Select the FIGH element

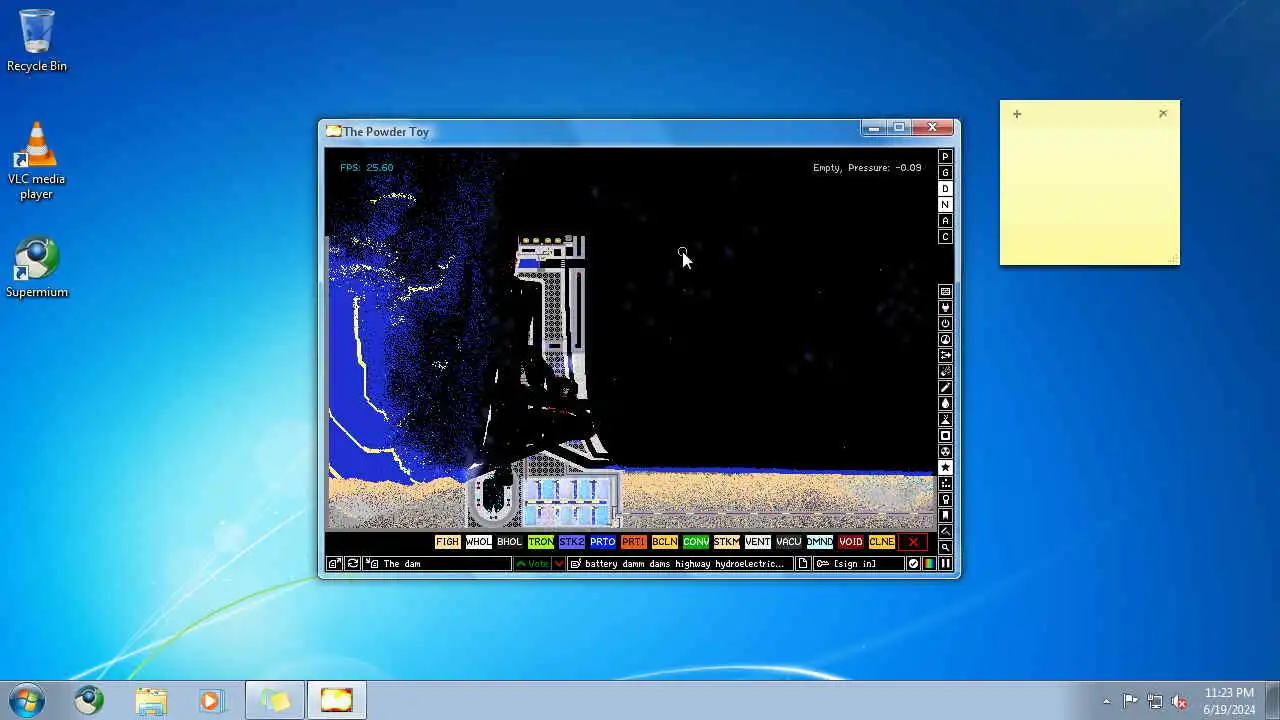pyautogui.click(x=447, y=542)
